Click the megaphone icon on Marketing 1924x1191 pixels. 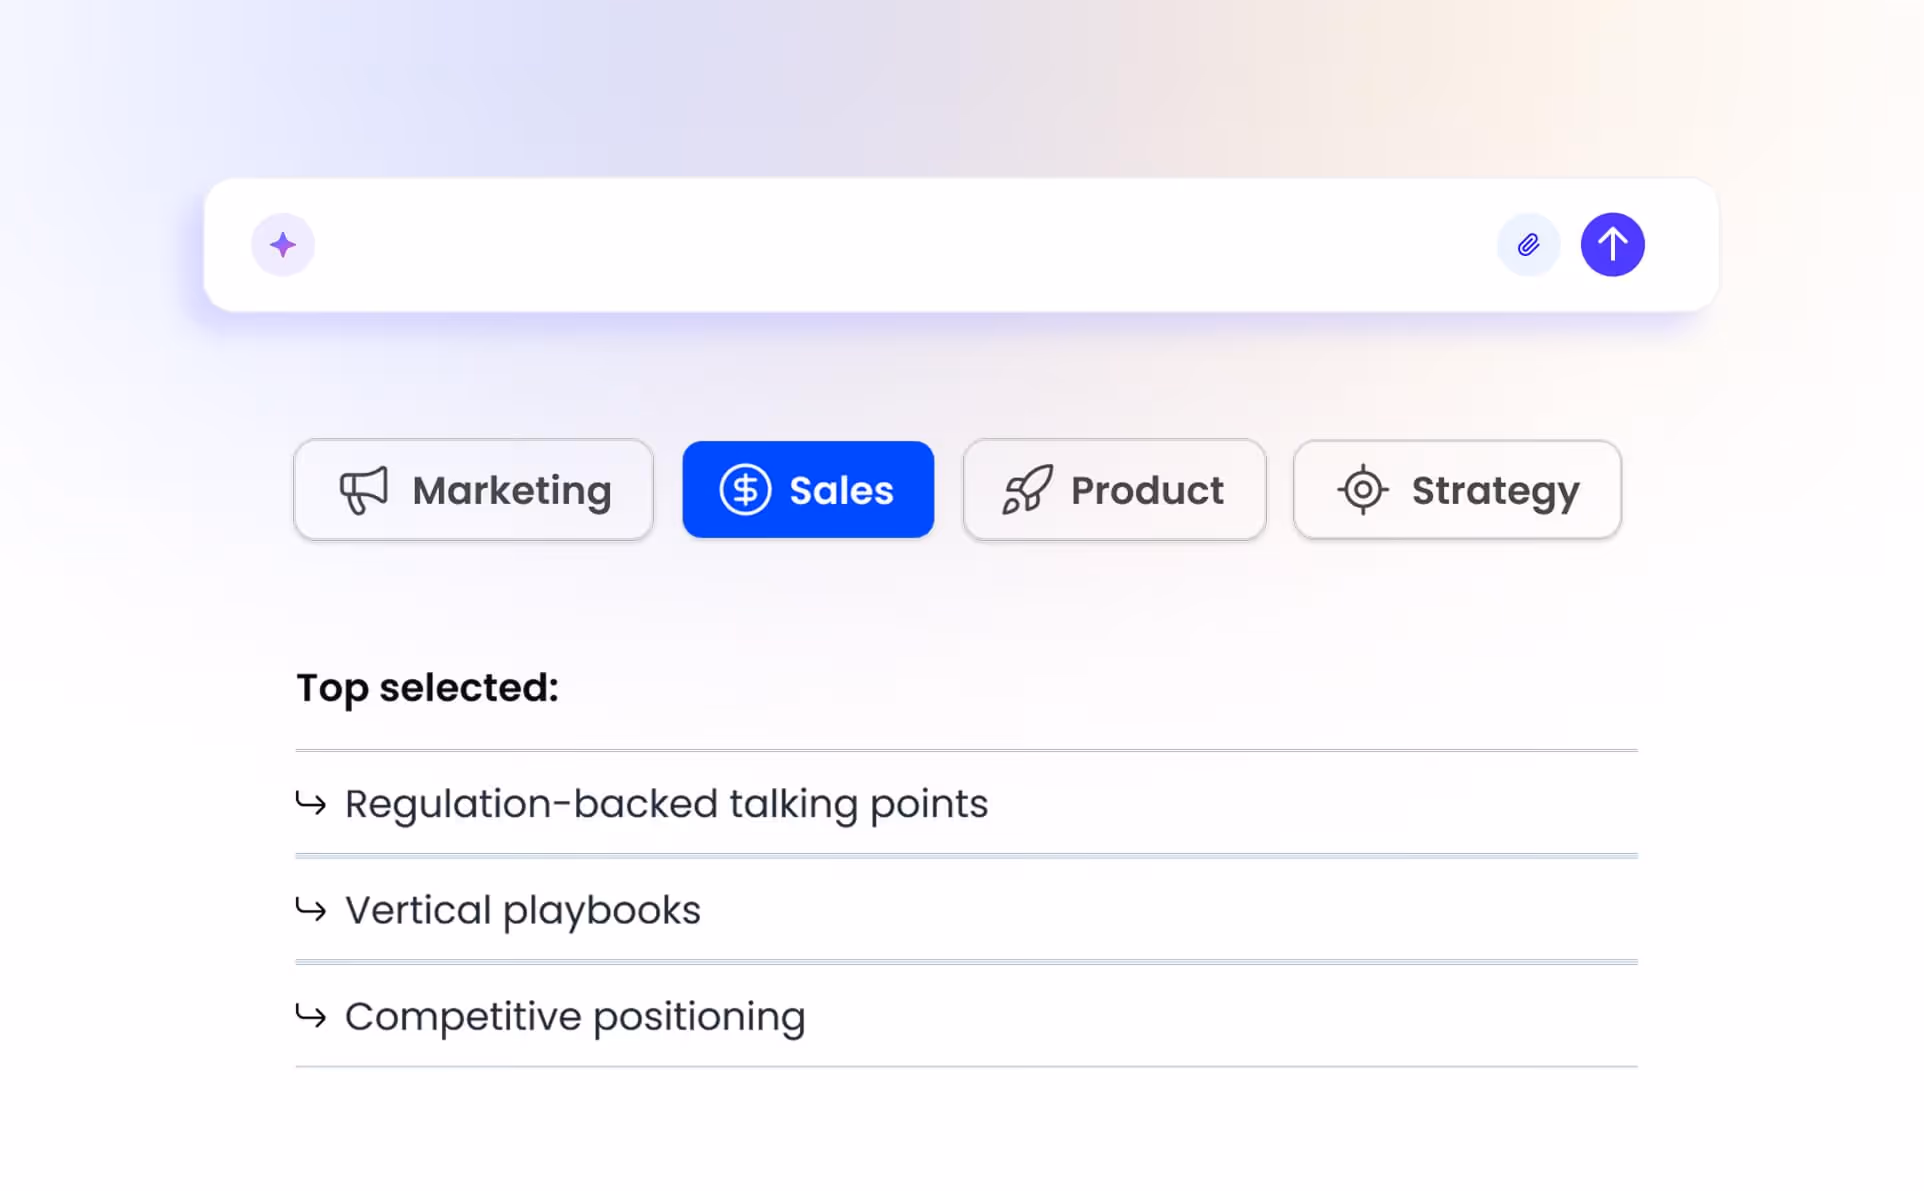(363, 490)
